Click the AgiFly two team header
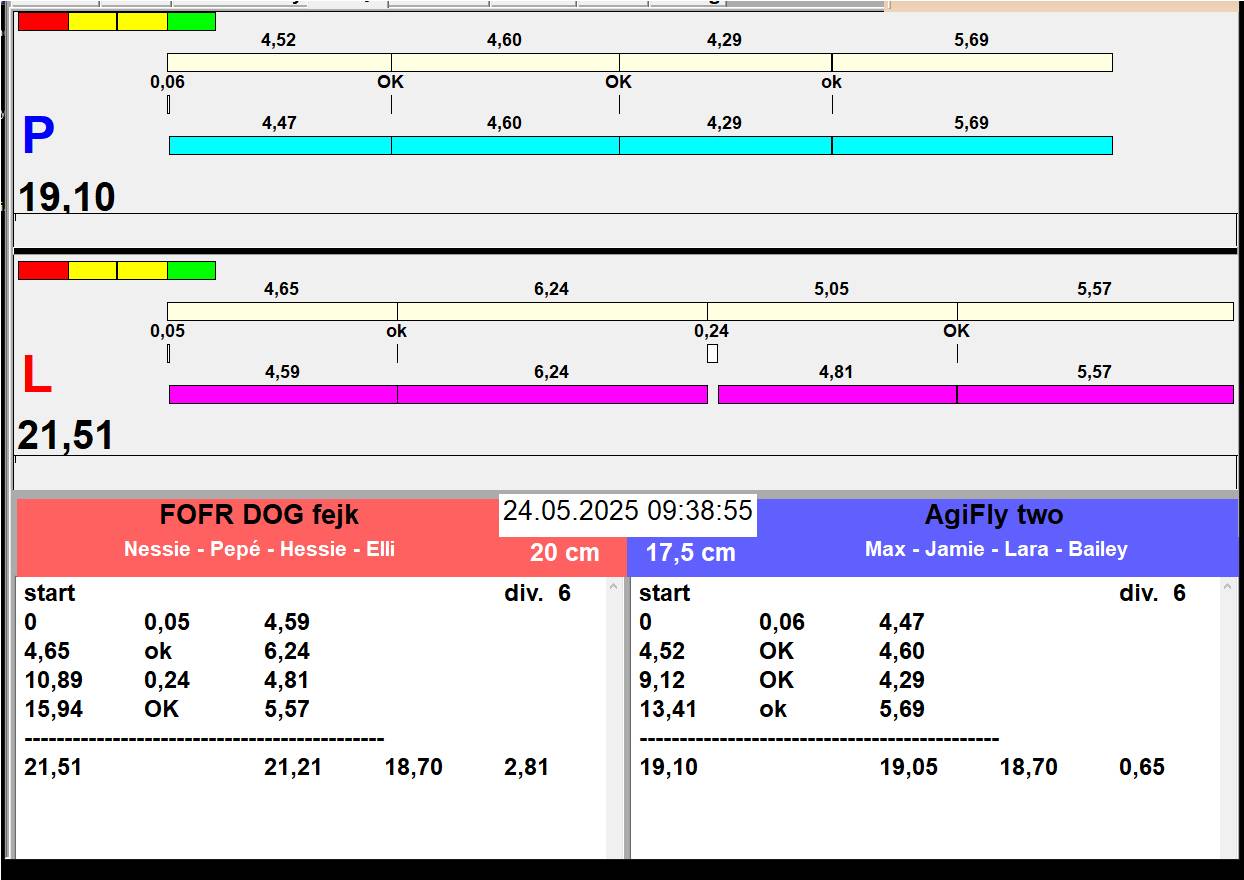Image resolution: width=1244 pixels, height=880 pixels. tap(993, 516)
